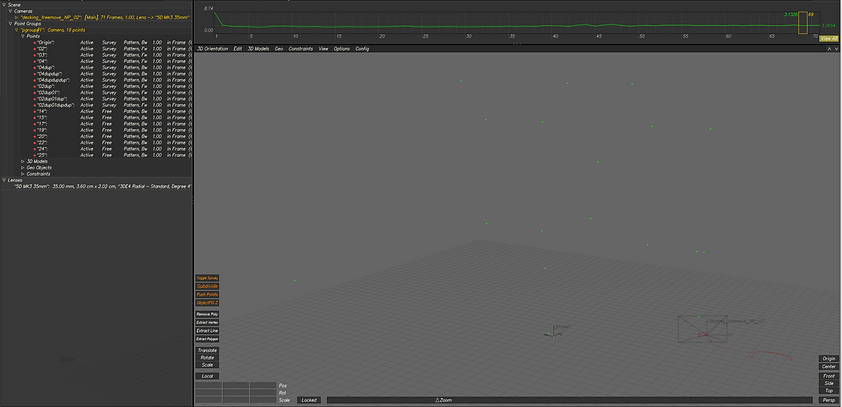Open the Constraints menu in menu bar
842x407 pixels.
point(301,49)
